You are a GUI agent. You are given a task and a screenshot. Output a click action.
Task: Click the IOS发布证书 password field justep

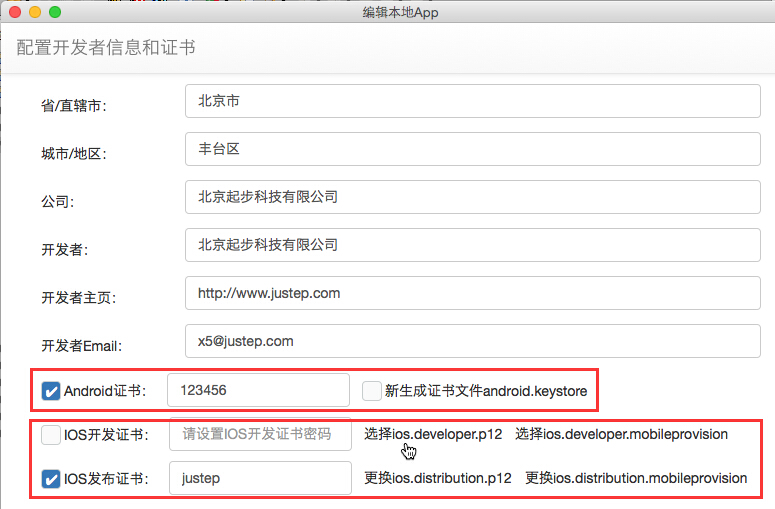260,478
